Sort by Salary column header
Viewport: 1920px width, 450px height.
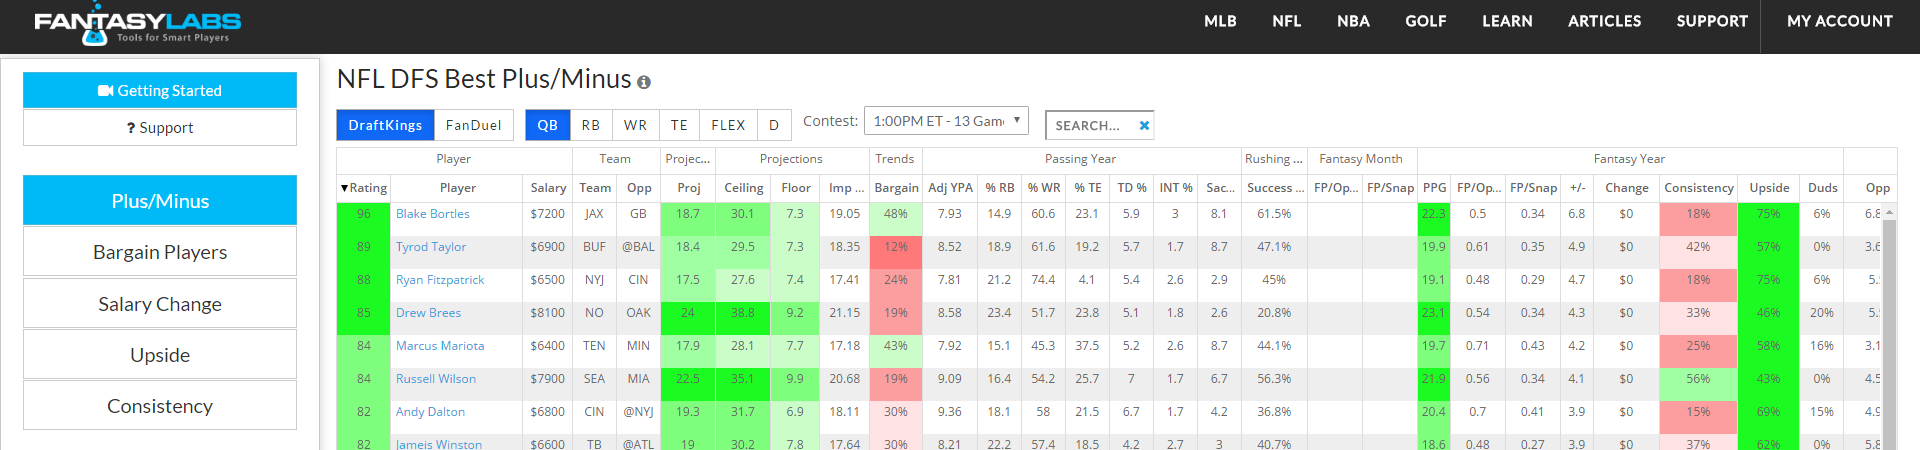548,188
